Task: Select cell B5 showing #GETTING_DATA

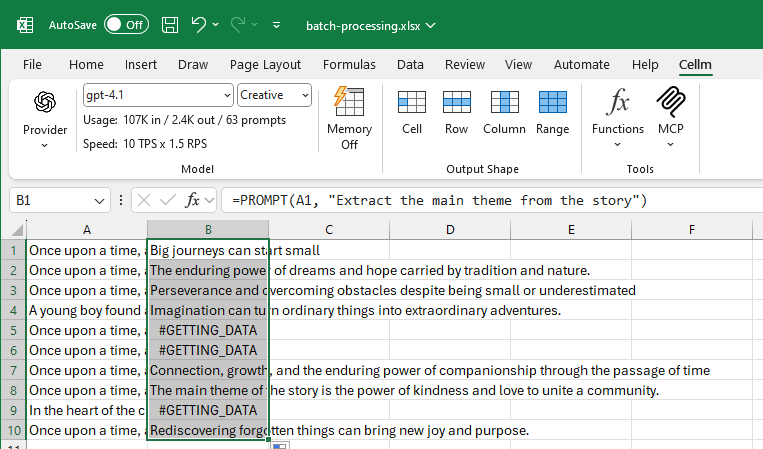Action: tap(207, 330)
